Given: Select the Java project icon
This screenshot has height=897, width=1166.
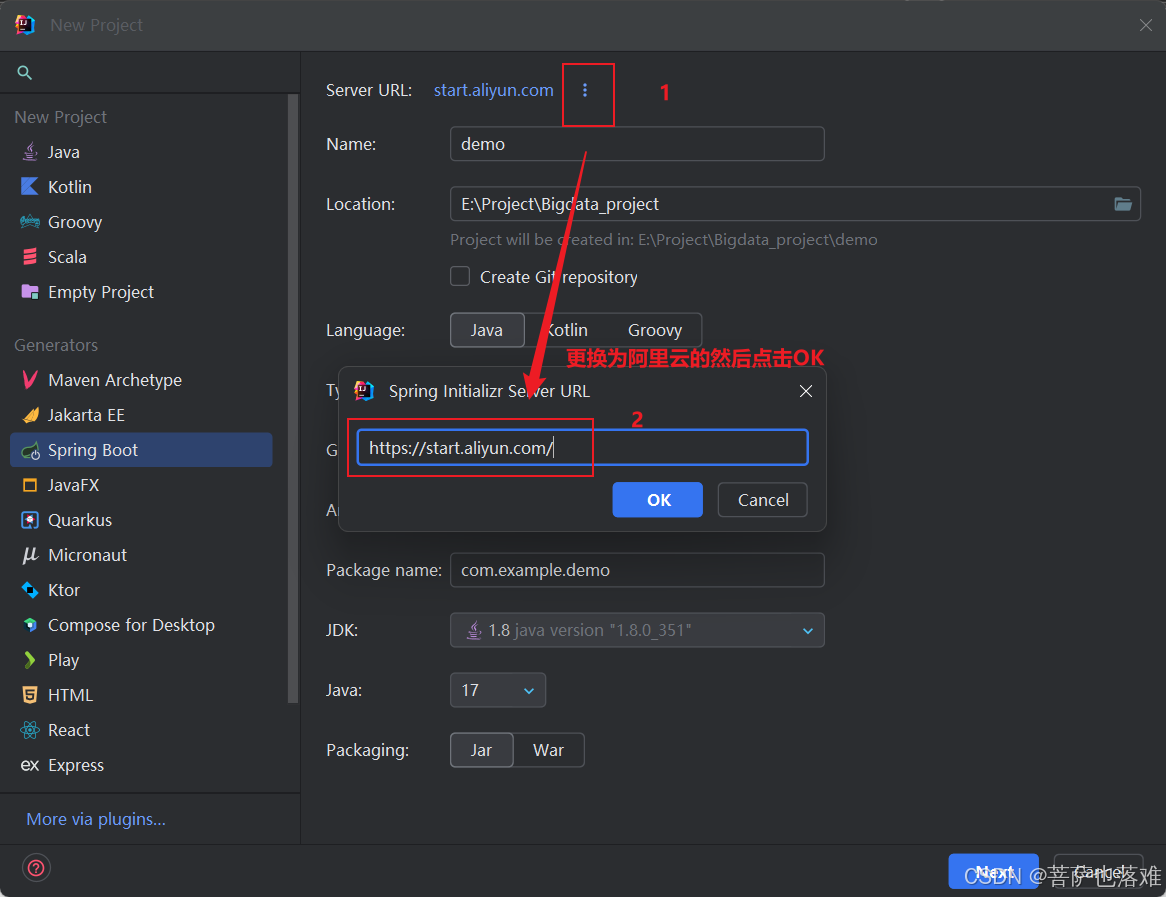Looking at the screenshot, I should tap(30, 152).
